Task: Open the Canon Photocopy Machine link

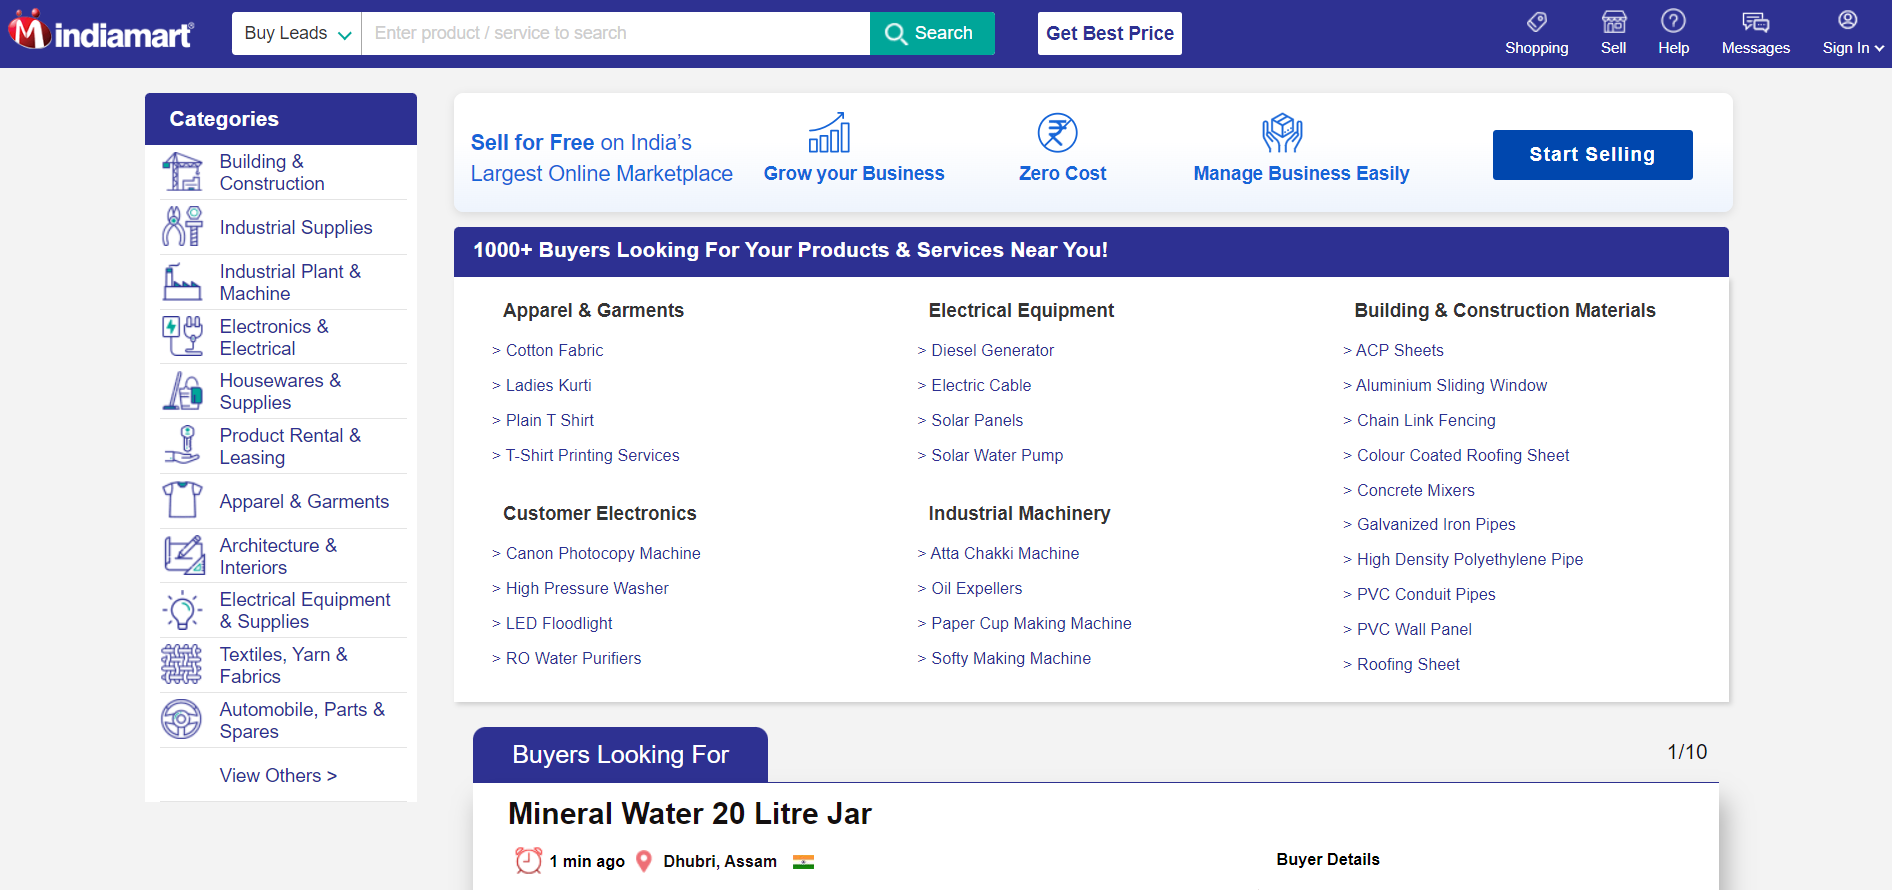Action: click(603, 553)
